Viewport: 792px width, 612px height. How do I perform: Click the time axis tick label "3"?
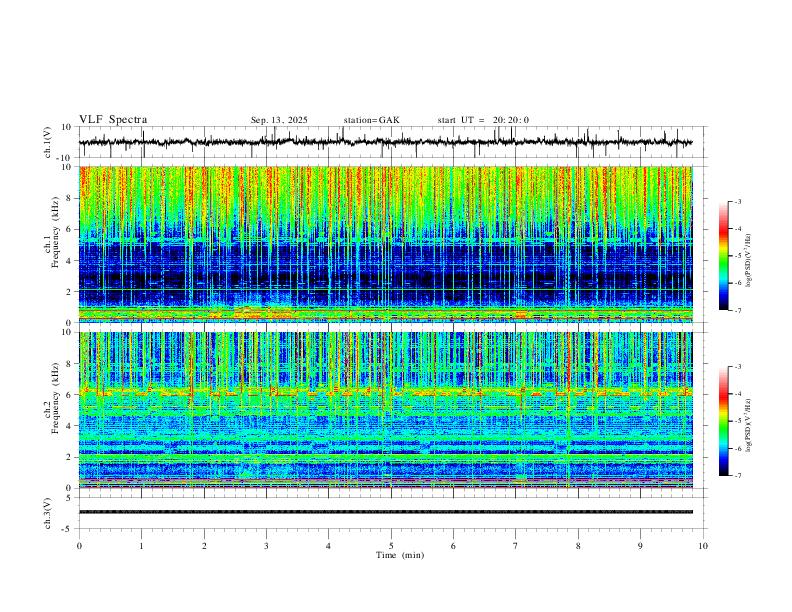pos(266,546)
